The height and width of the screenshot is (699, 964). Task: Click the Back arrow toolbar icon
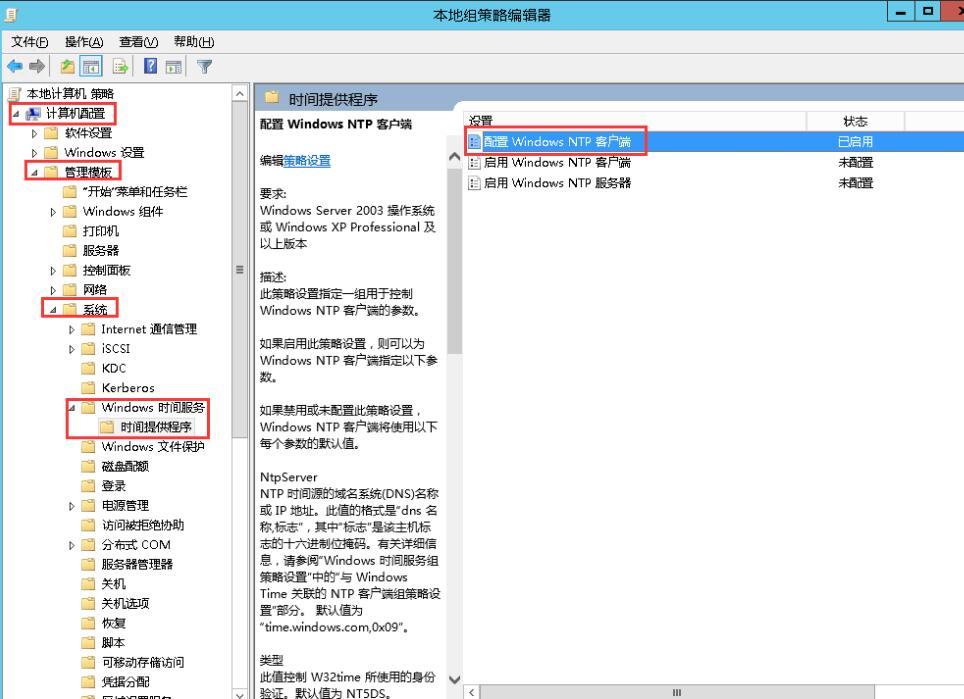click(15, 66)
